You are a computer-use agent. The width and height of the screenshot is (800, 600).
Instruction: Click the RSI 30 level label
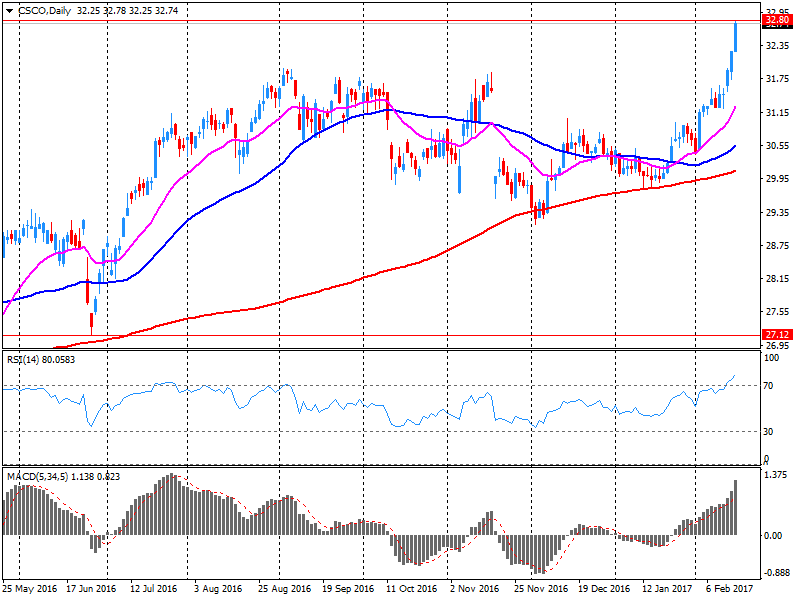768,432
